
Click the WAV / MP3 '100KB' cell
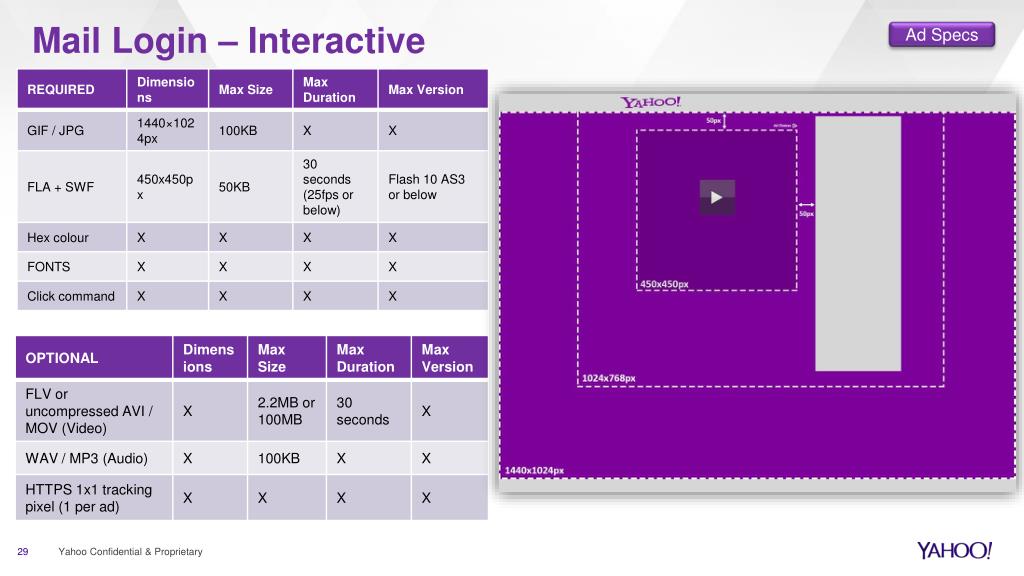point(287,458)
